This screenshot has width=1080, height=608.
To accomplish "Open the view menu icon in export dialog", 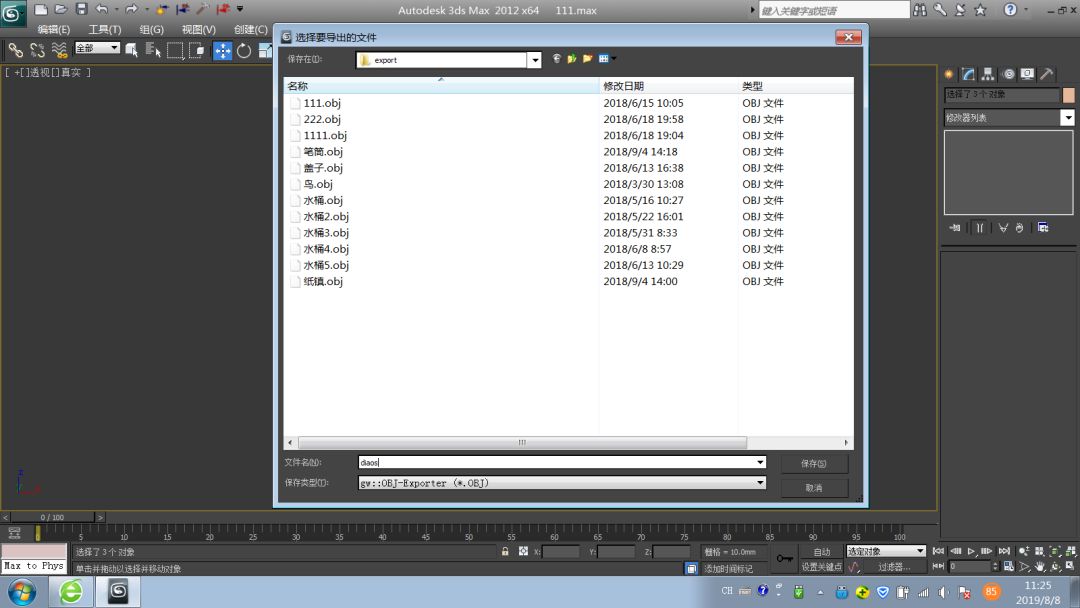I will point(607,59).
